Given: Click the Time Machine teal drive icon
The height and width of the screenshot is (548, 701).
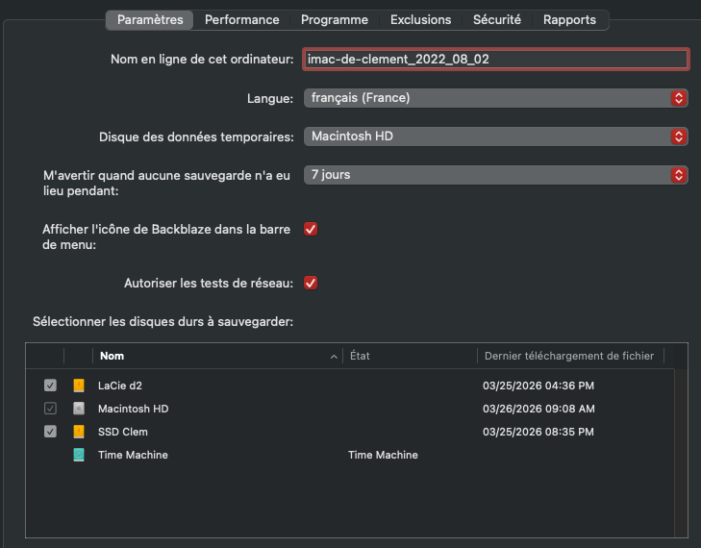Looking at the screenshot, I should pos(79,455).
